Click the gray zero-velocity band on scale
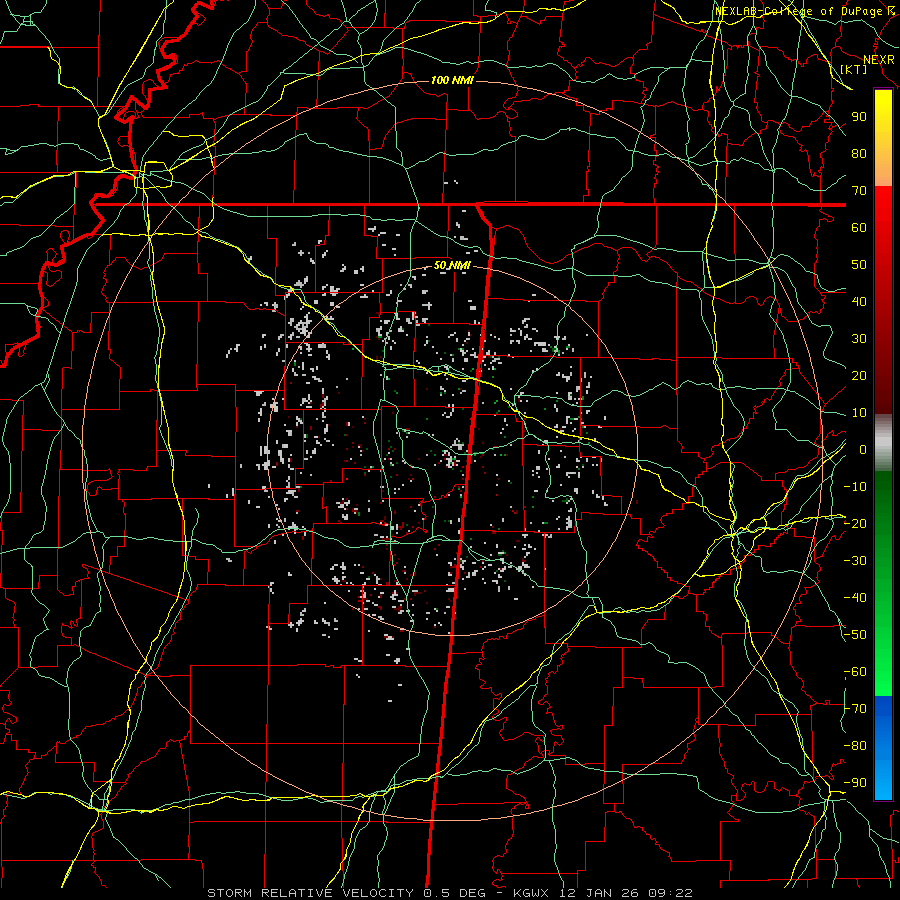Screen dimensions: 900x900 coord(883,443)
